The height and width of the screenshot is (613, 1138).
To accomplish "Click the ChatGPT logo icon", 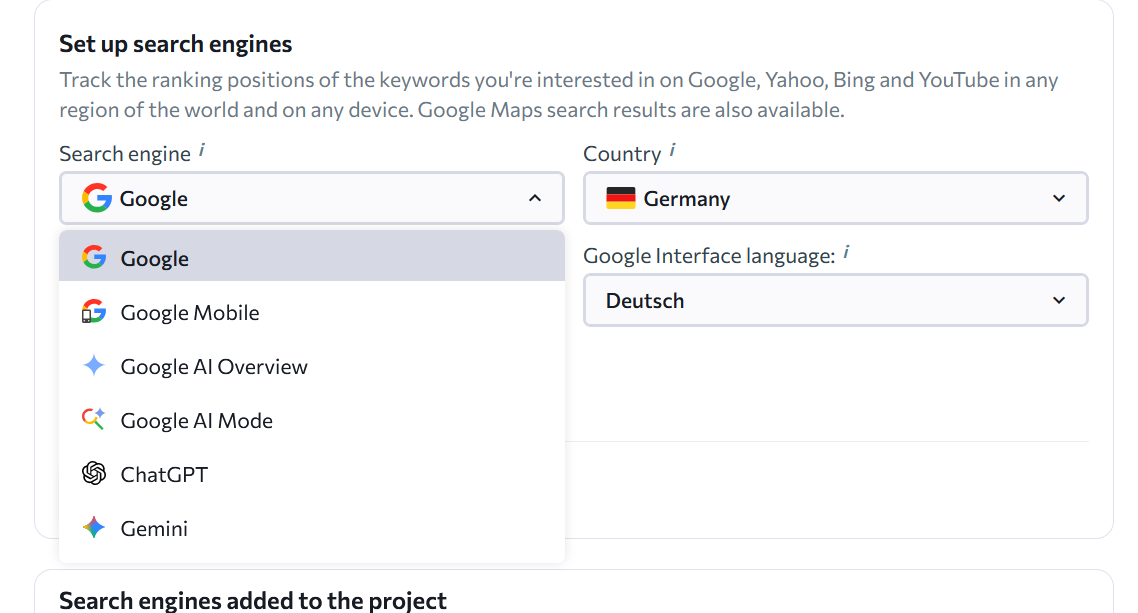I will point(94,474).
